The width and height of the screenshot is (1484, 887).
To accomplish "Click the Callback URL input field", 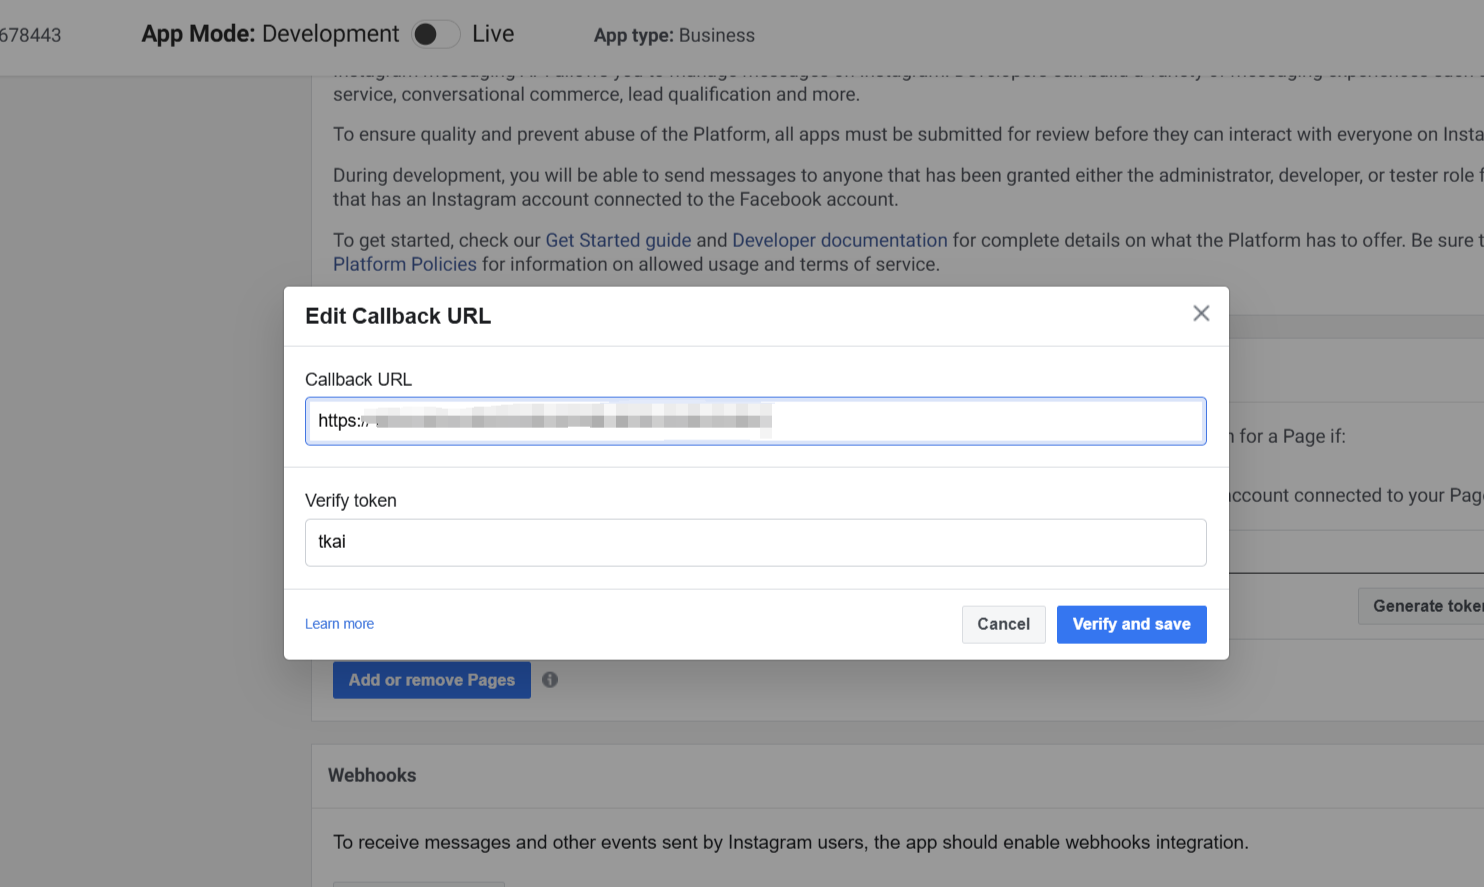I will click(x=755, y=421).
